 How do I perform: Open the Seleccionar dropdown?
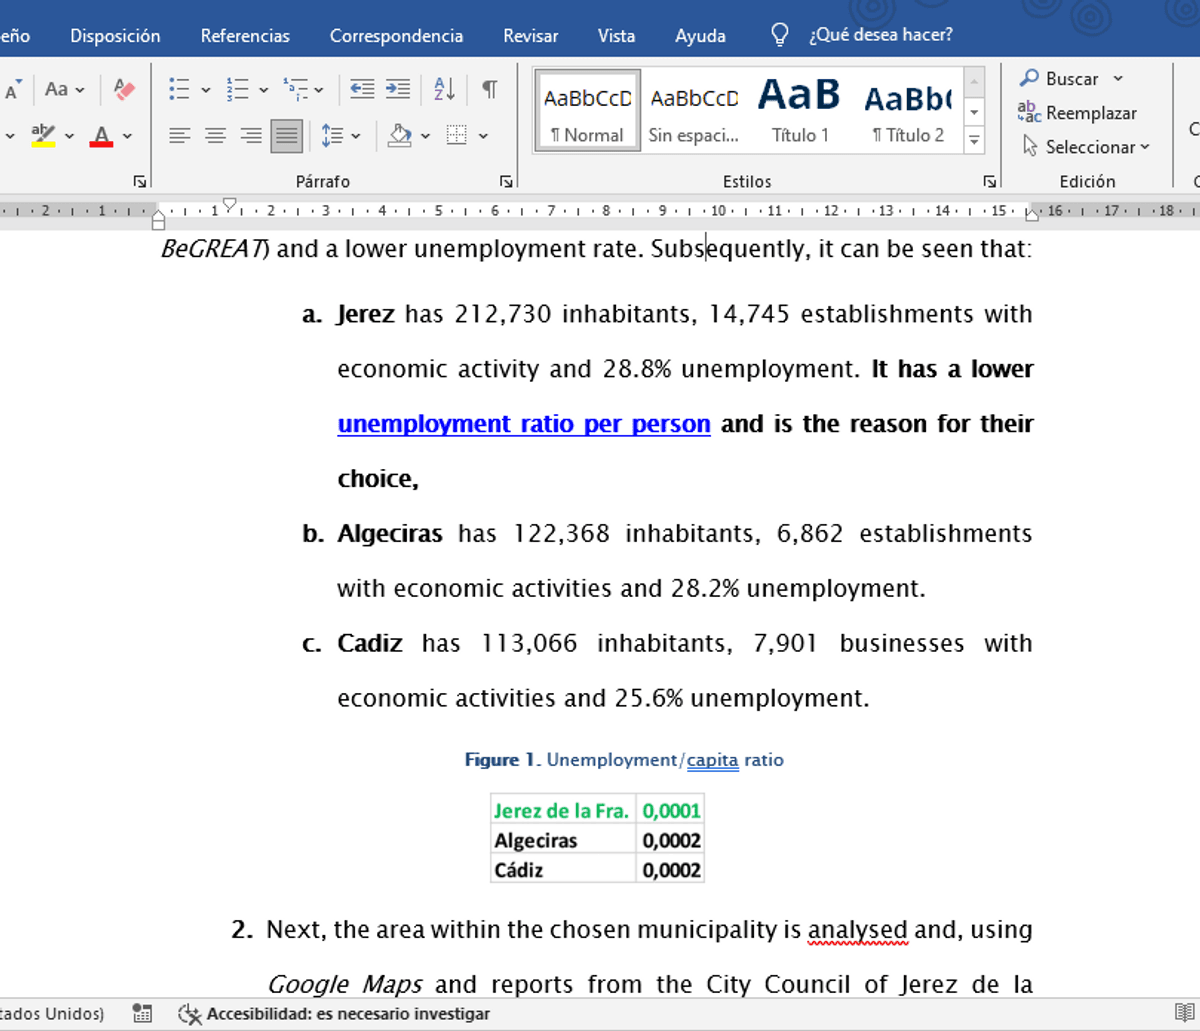point(1086,147)
